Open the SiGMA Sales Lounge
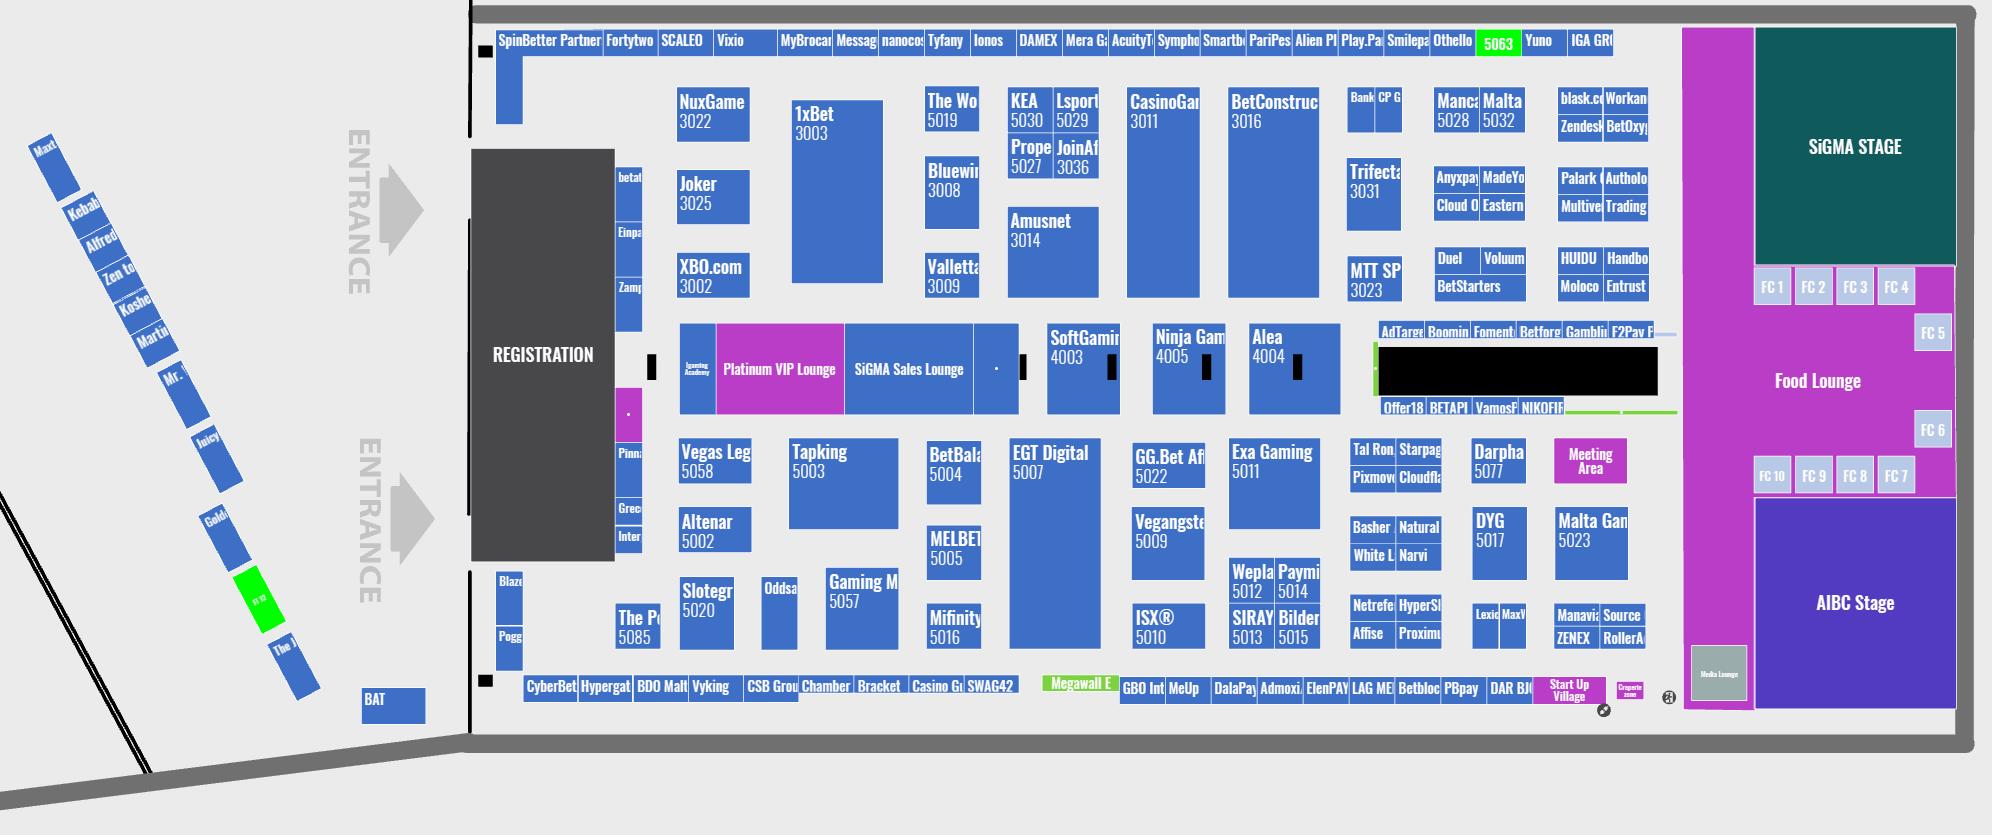This screenshot has width=1992, height=835. (x=909, y=369)
